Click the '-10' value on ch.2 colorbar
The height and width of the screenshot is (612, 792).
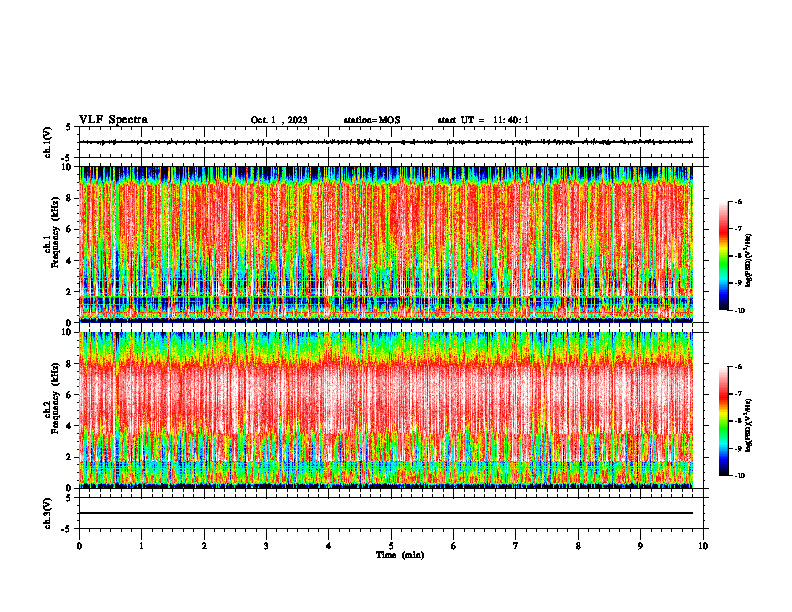(739, 475)
